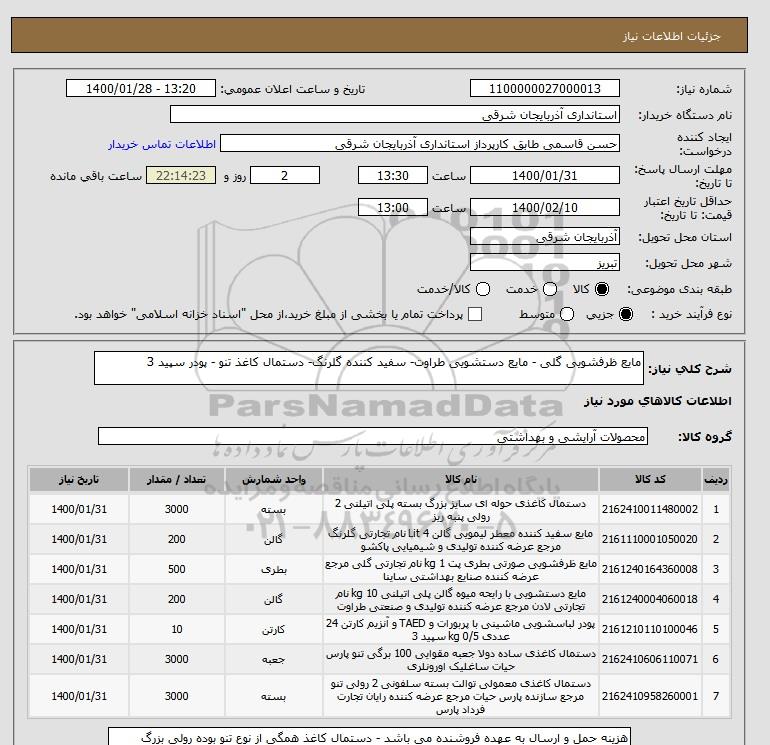
Task: Click the countdown timer 22:14:23
Action: [x=181, y=175]
